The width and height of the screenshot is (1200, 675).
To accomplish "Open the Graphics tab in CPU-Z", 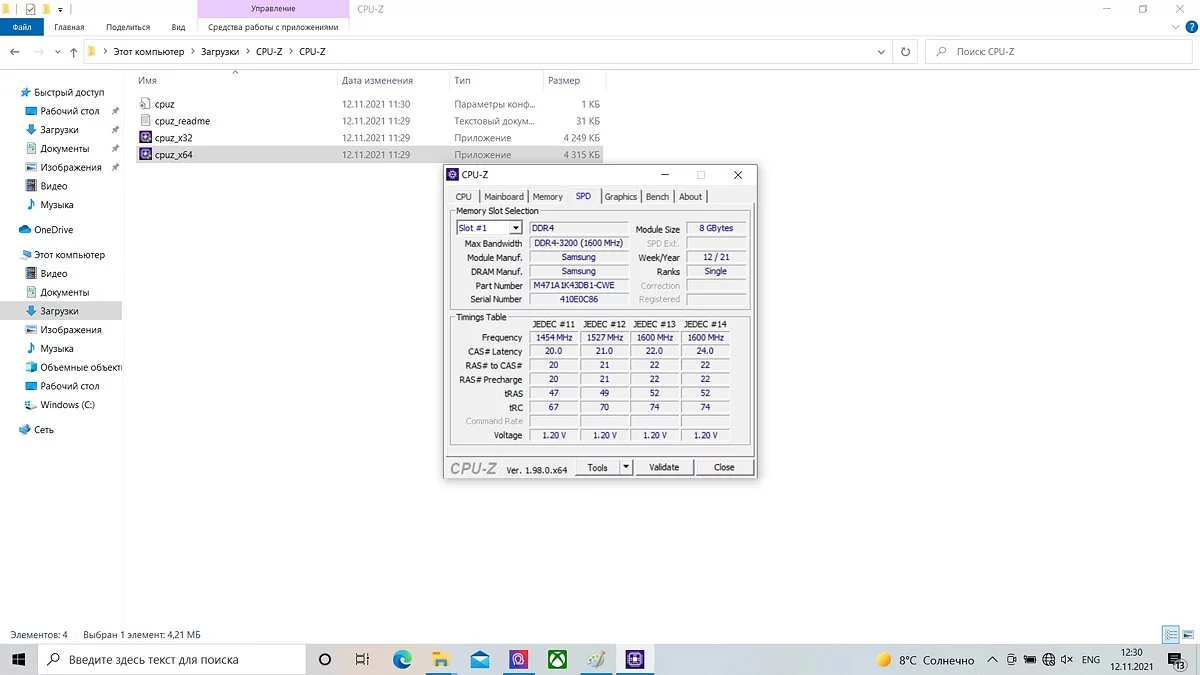I will [620, 197].
